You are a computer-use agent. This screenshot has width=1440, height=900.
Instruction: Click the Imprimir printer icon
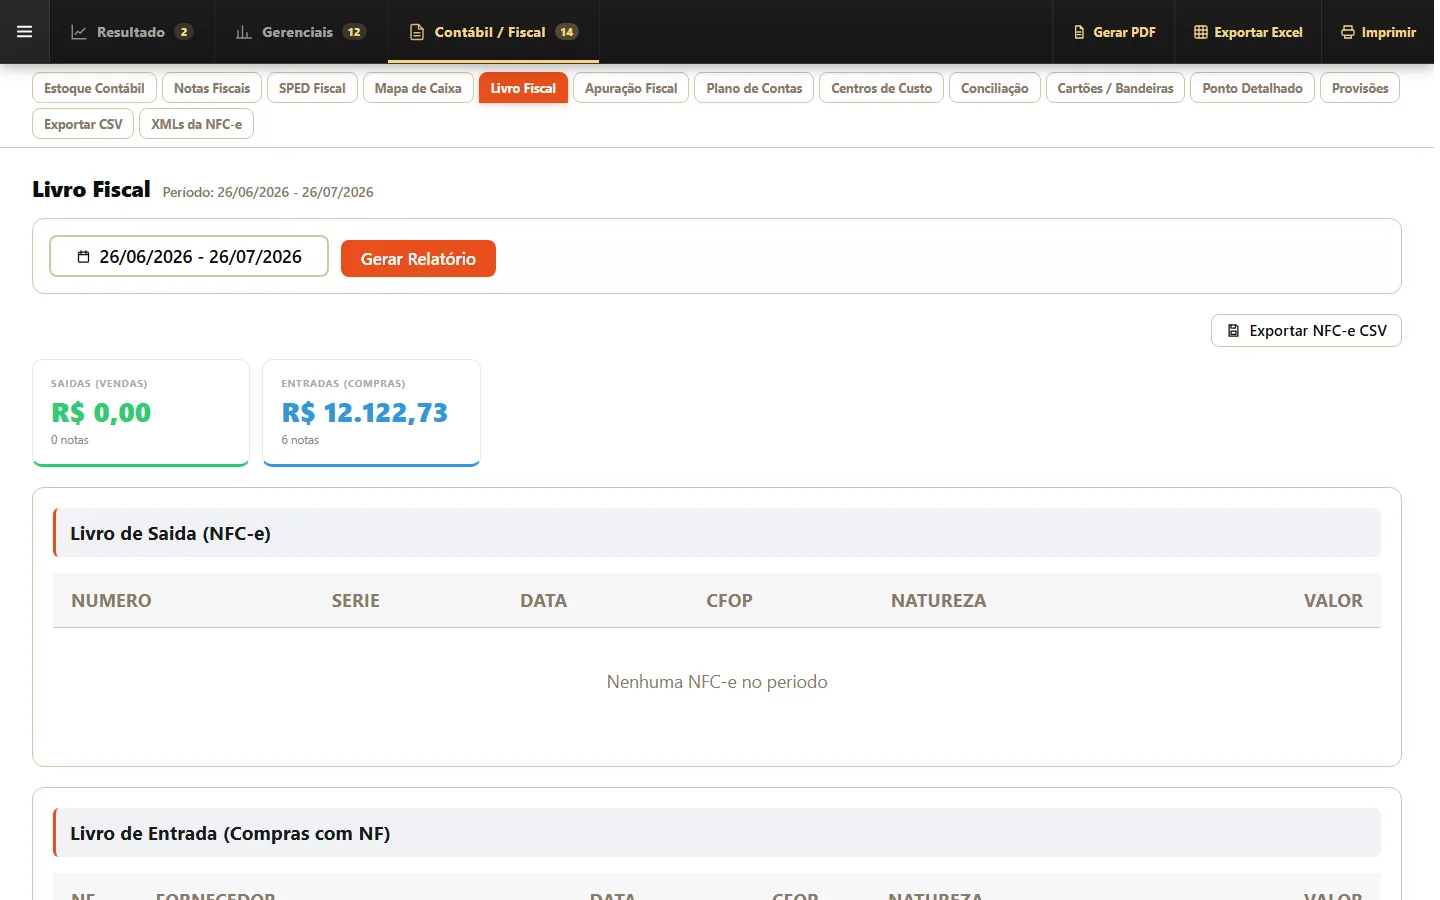[1348, 32]
